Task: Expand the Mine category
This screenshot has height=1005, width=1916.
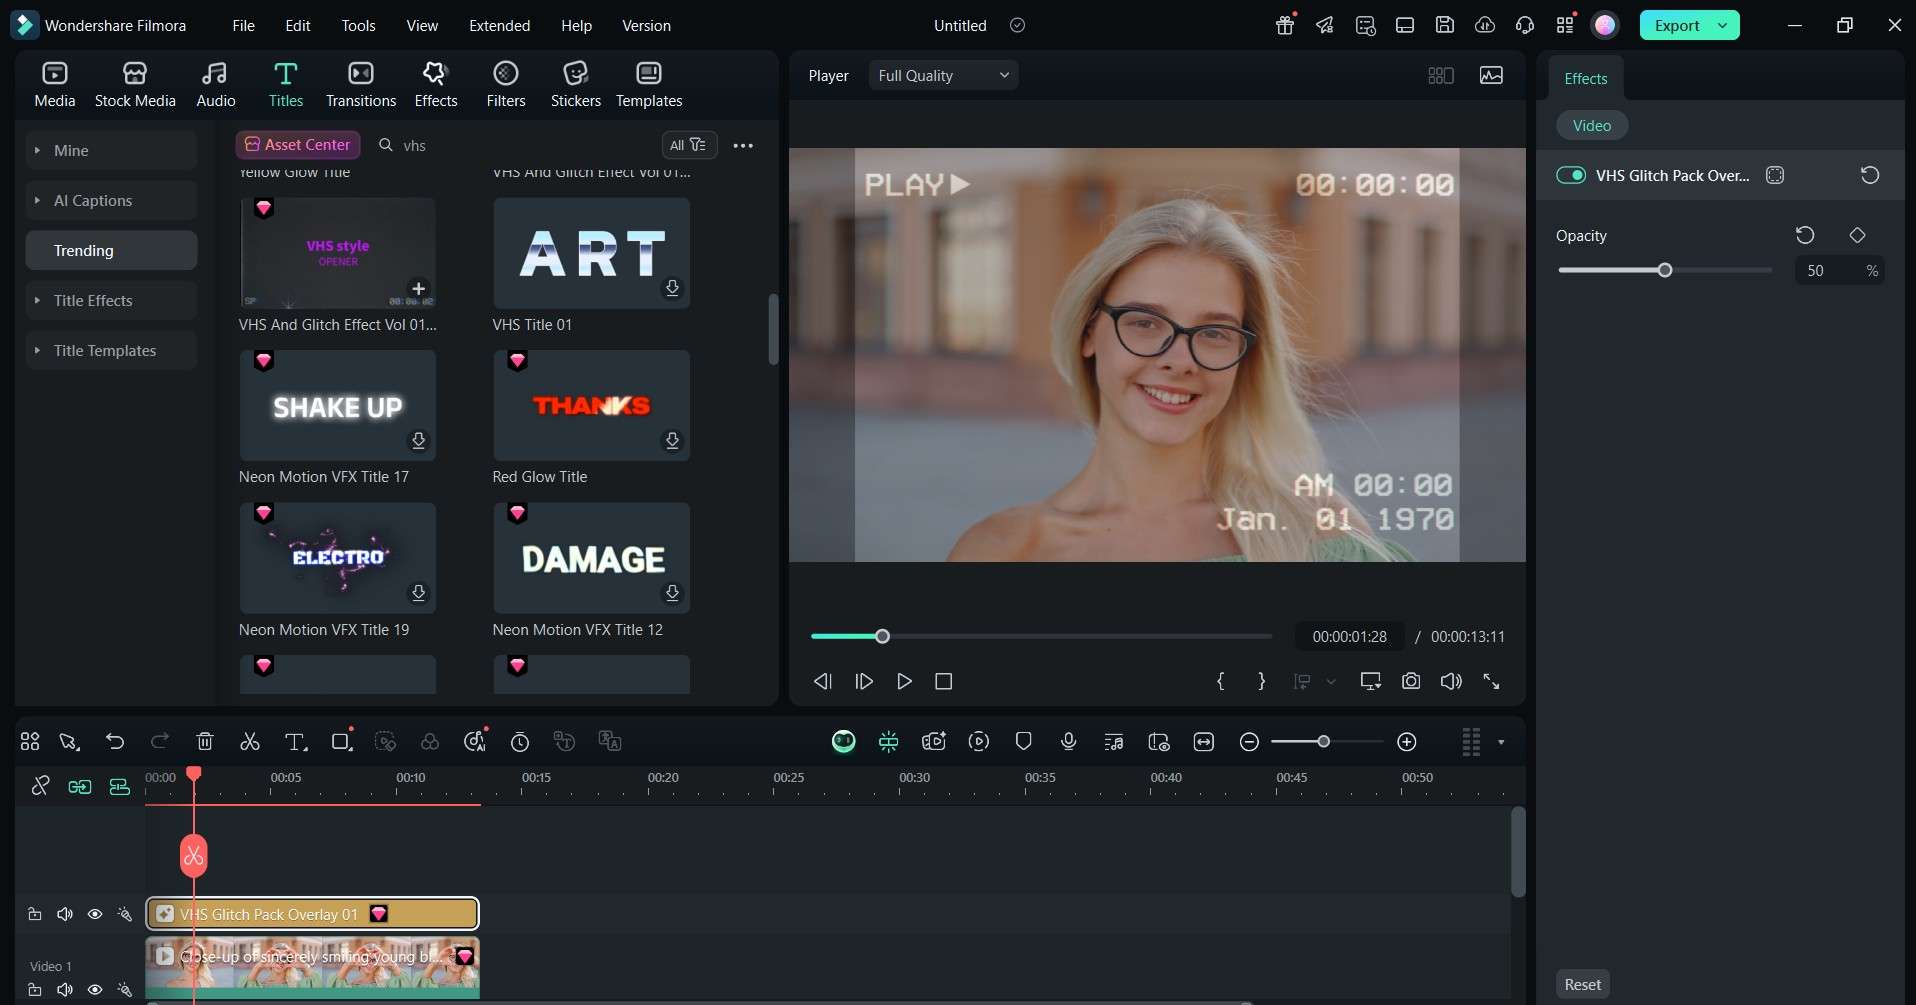Action: coord(111,150)
